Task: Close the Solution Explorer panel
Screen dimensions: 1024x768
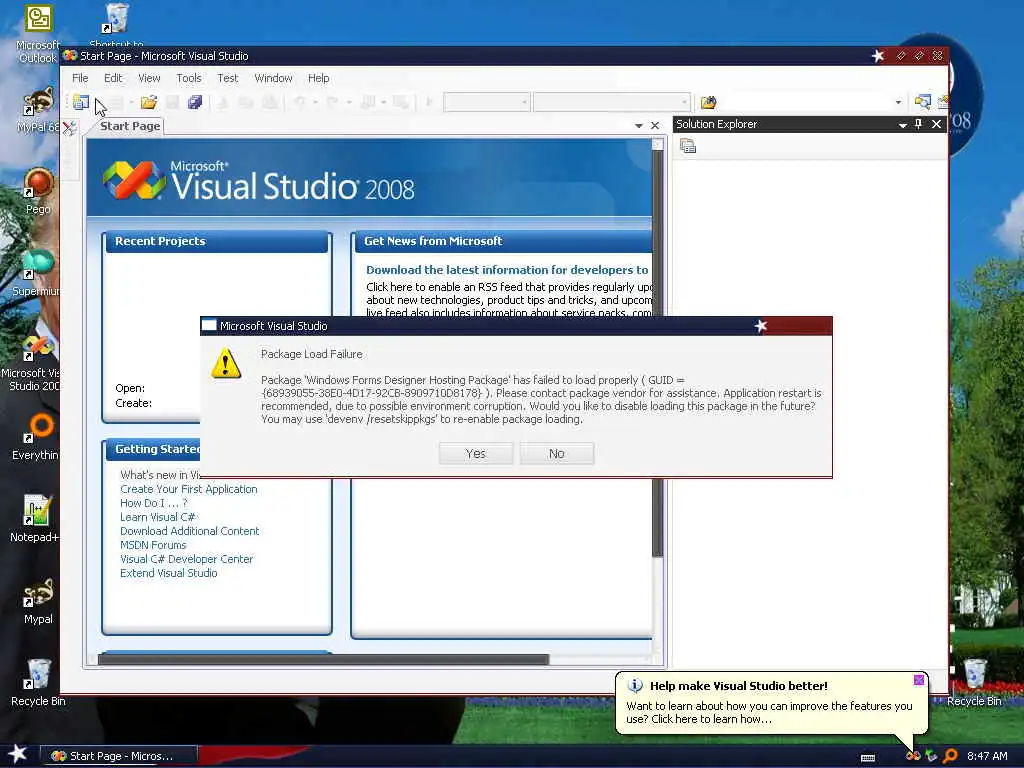Action: click(x=936, y=124)
